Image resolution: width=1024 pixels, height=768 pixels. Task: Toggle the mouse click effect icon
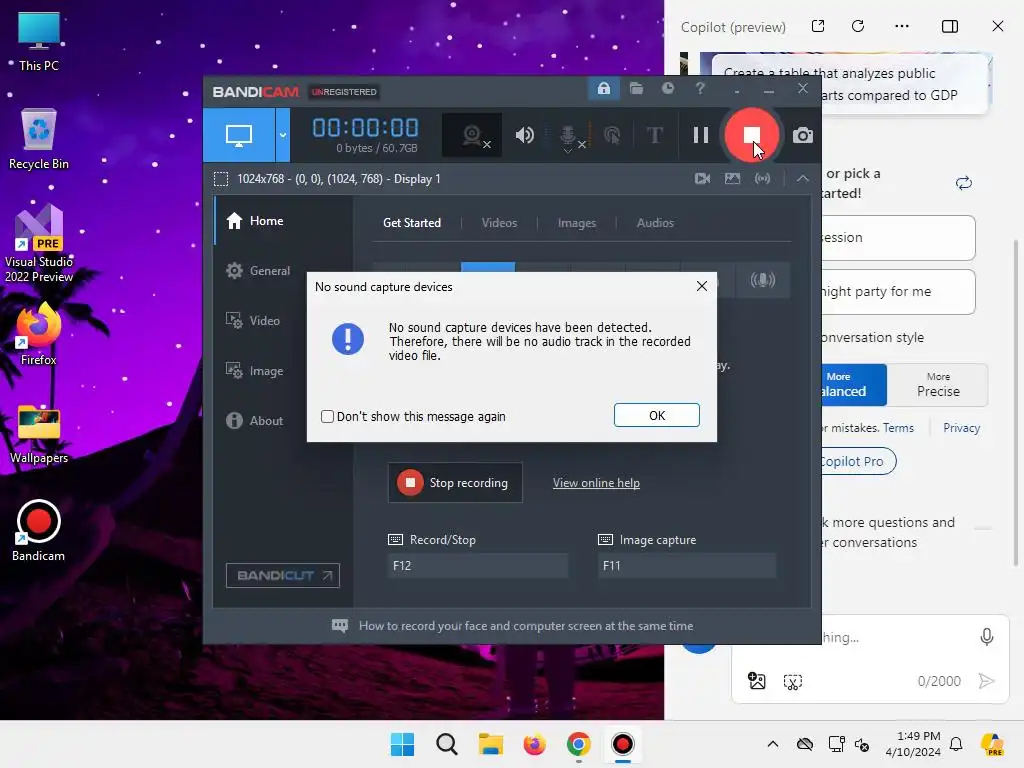[612, 135]
